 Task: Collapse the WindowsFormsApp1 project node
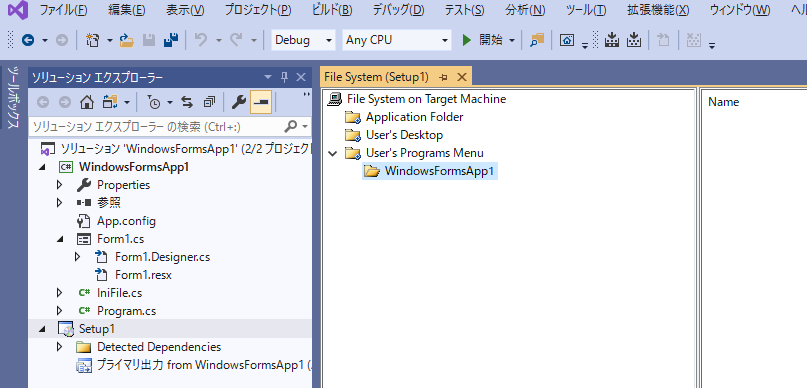point(42,167)
